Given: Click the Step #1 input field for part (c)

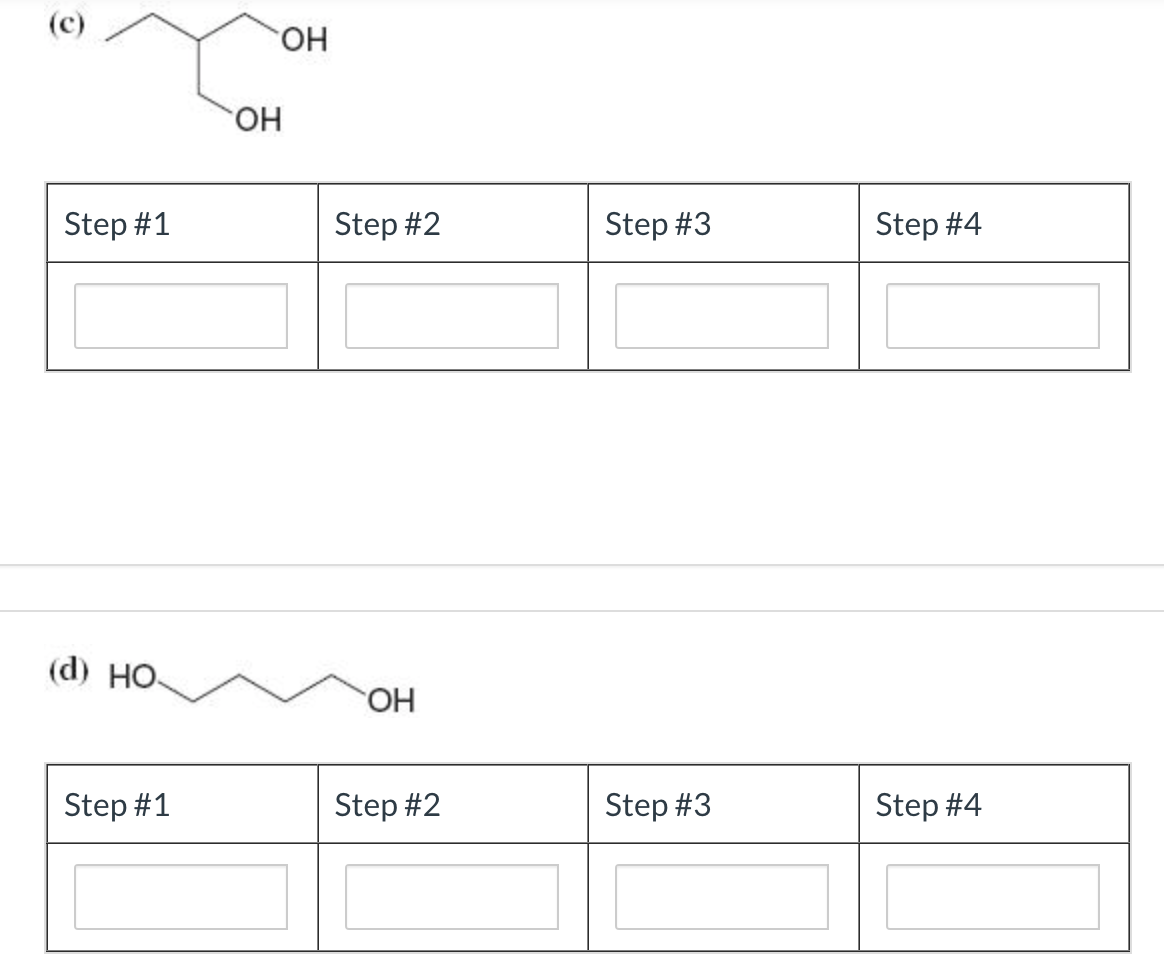Looking at the screenshot, I should (x=180, y=314).
